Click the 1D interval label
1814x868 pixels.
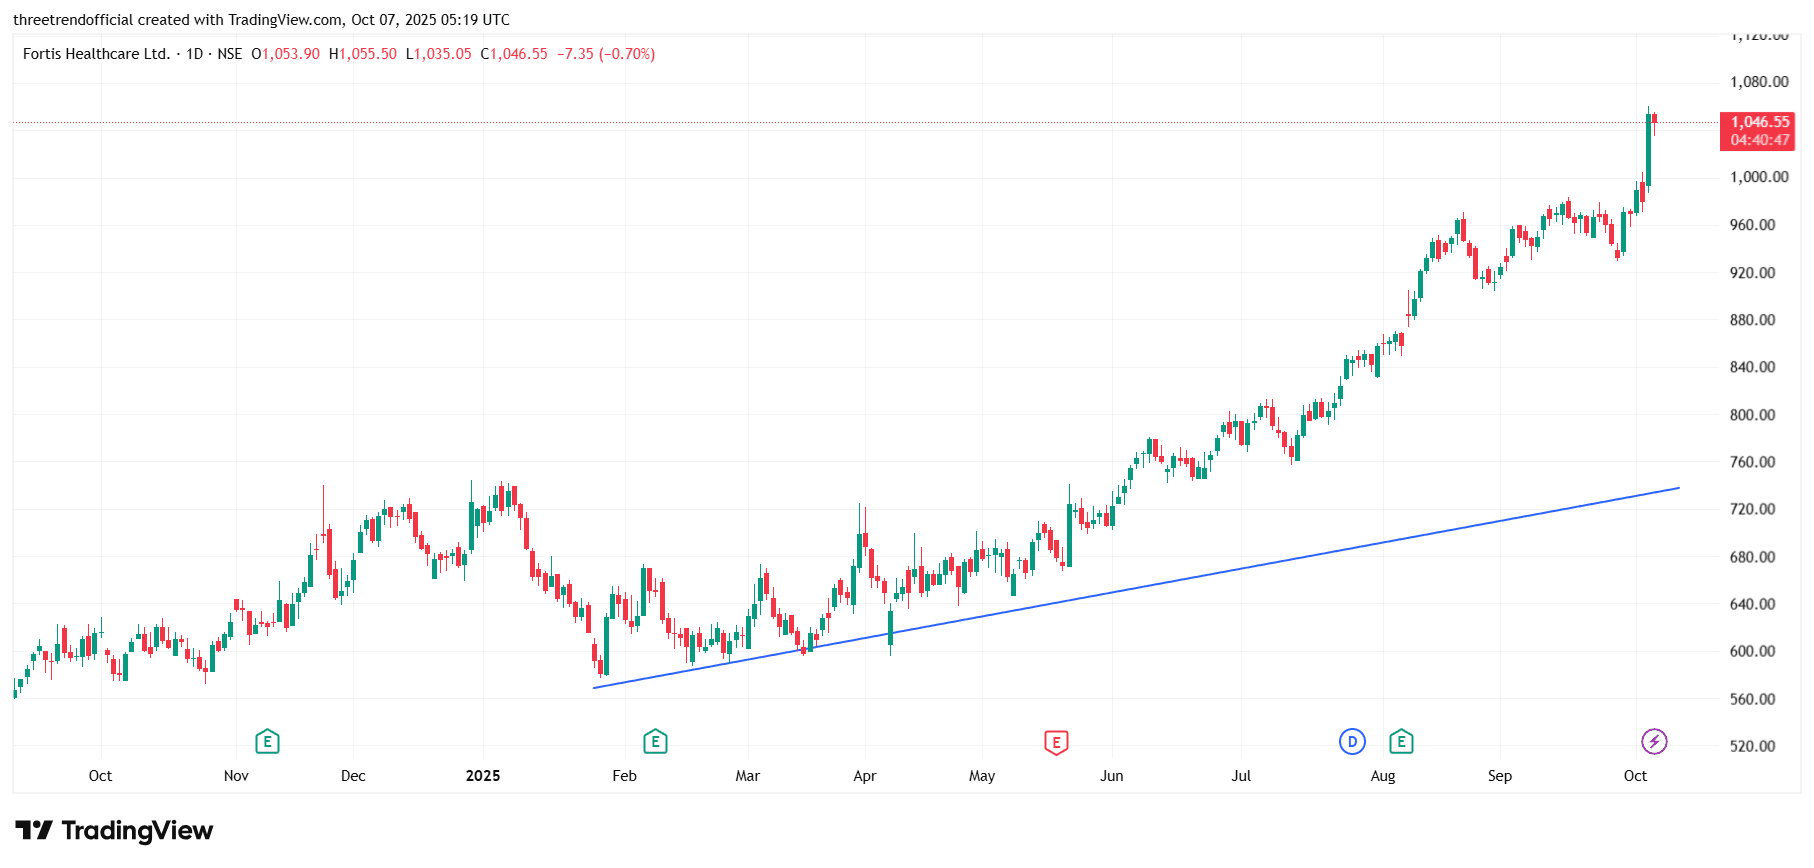click(195, 54)
